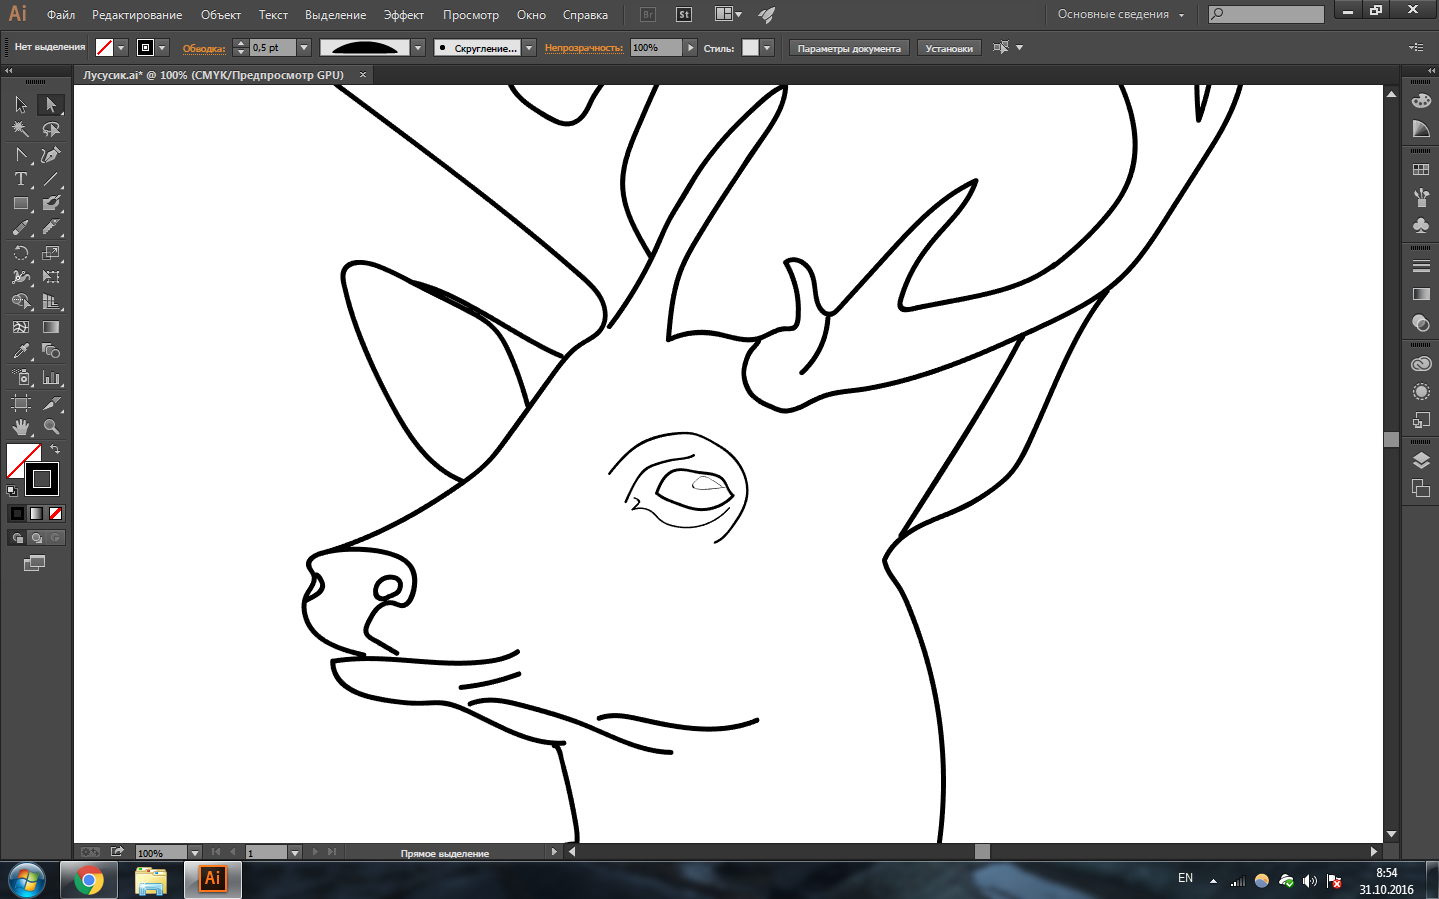Image resolution: width=1439 pixels, height=899 pixels.
Task: Open the Эффект menu
Action: 403,15
